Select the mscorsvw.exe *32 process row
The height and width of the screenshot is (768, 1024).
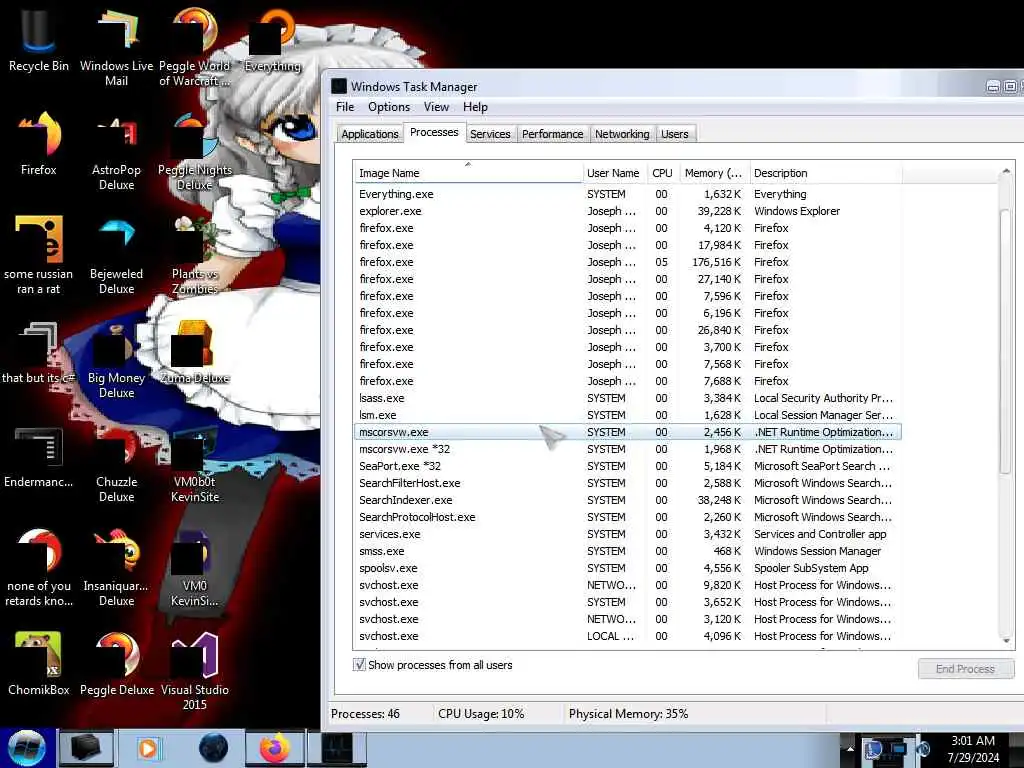pyautogui.click(x=627, y=449)
